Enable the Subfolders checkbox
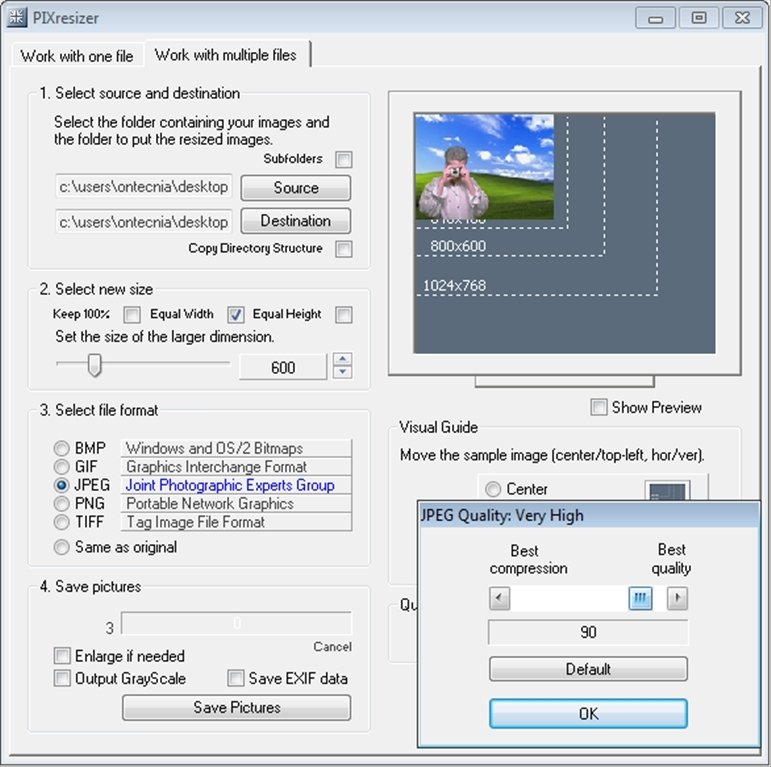 343,159
